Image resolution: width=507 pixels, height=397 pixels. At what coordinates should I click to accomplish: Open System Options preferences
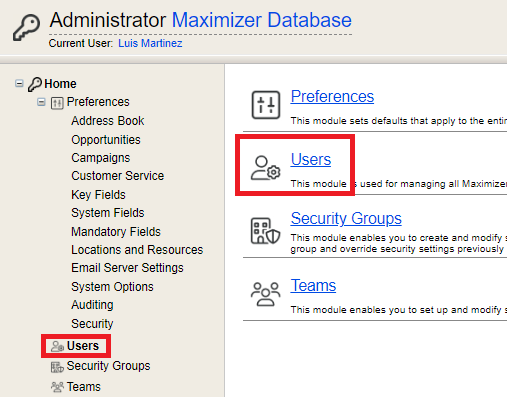tap(112, 287)
